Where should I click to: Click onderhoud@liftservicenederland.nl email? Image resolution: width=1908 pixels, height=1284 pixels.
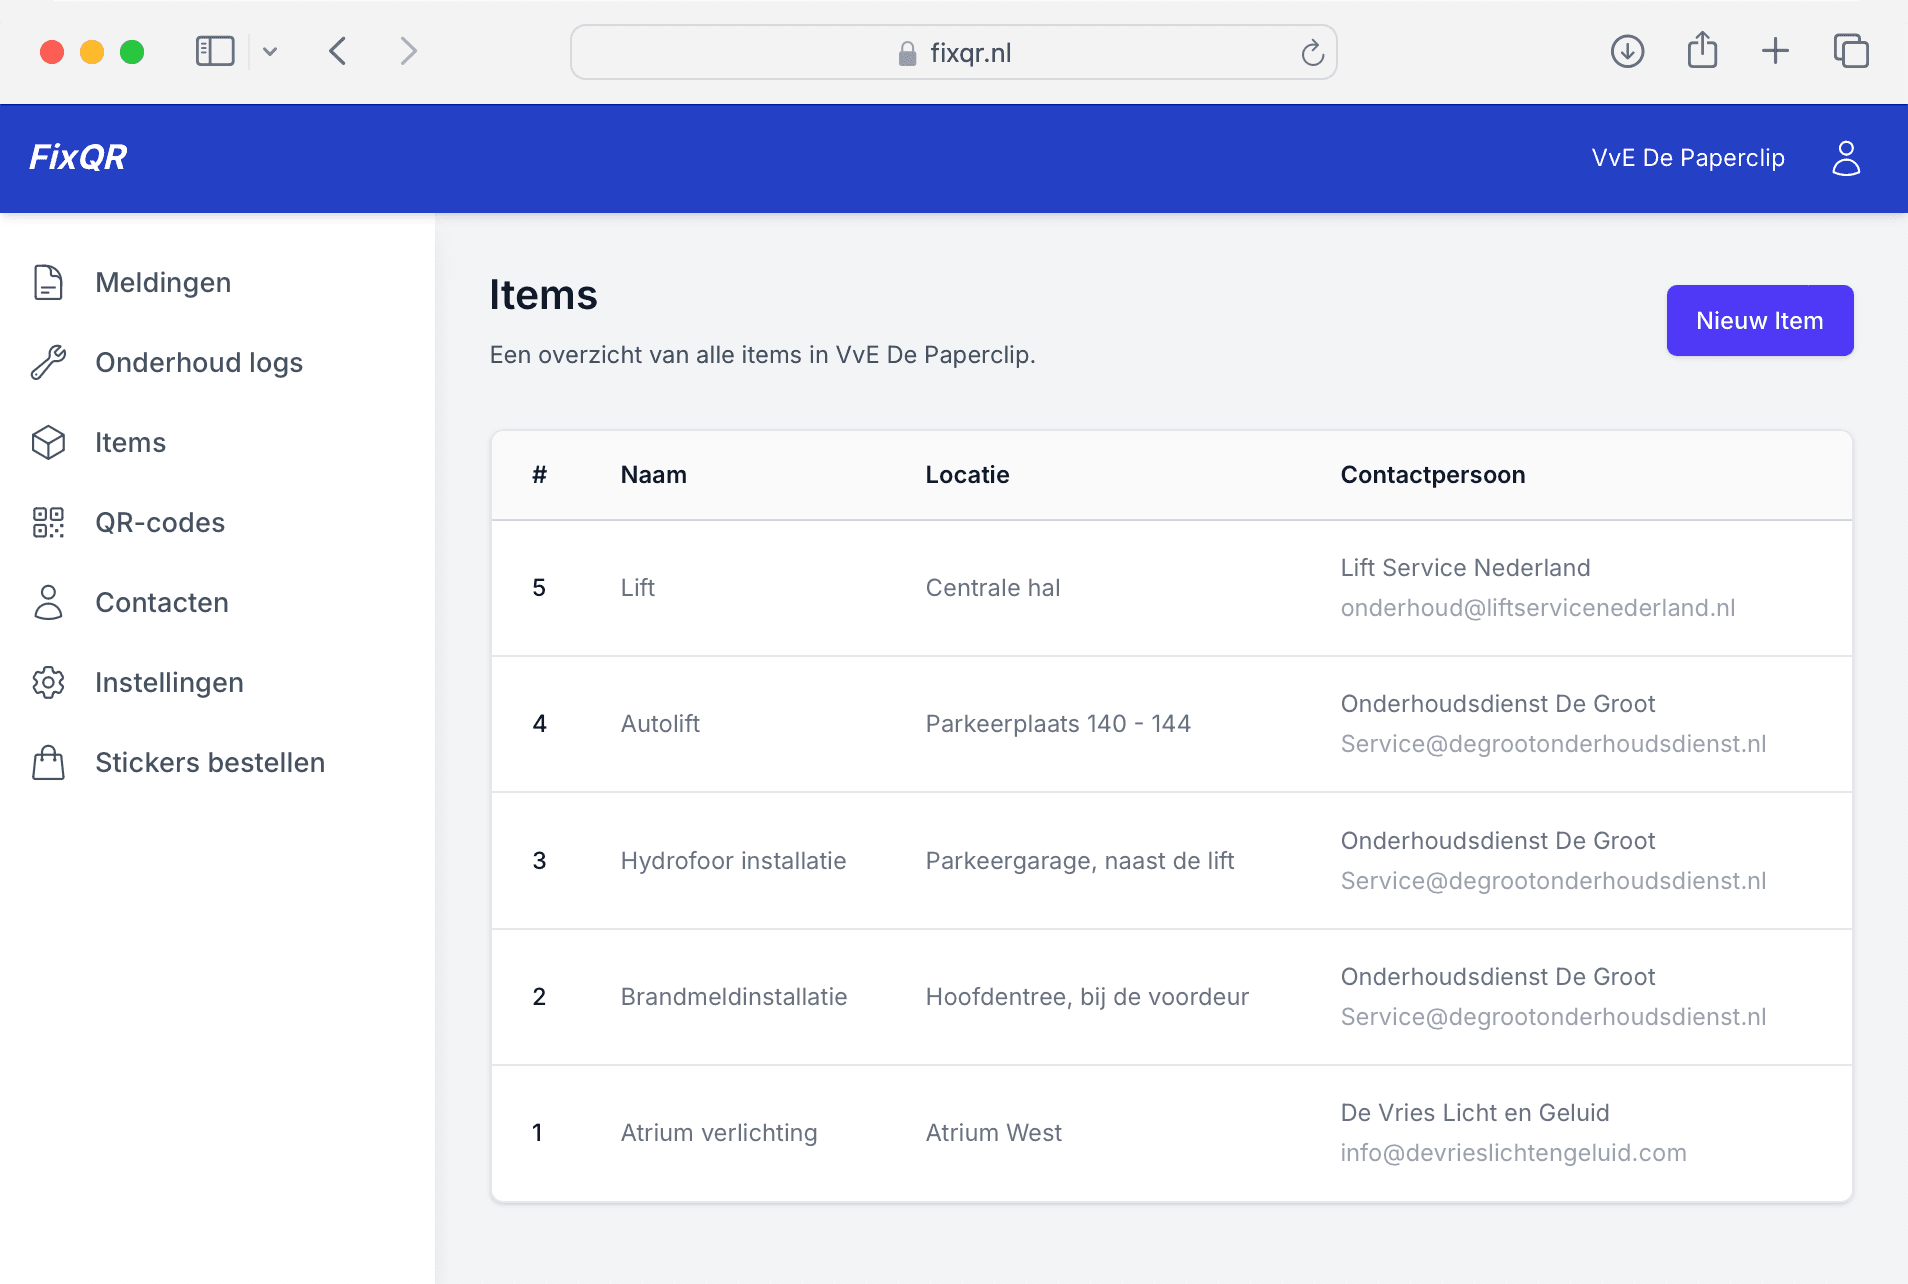tap(1538, 608)
